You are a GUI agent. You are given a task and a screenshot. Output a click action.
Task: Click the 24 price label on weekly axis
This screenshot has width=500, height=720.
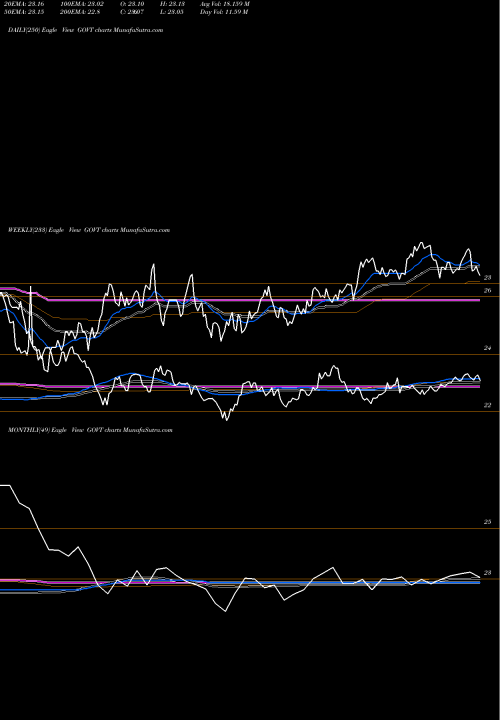pos(488,348)
